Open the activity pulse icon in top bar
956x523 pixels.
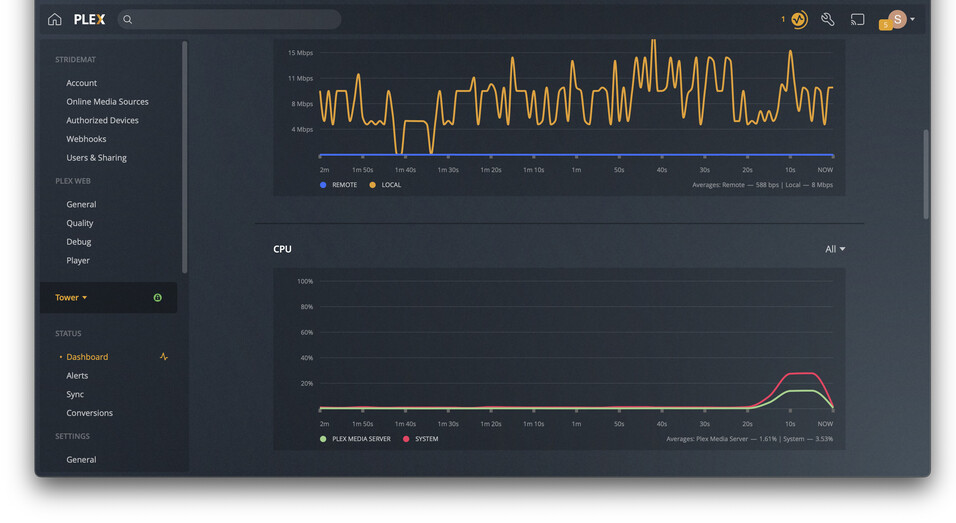click(x=799, y=20)
